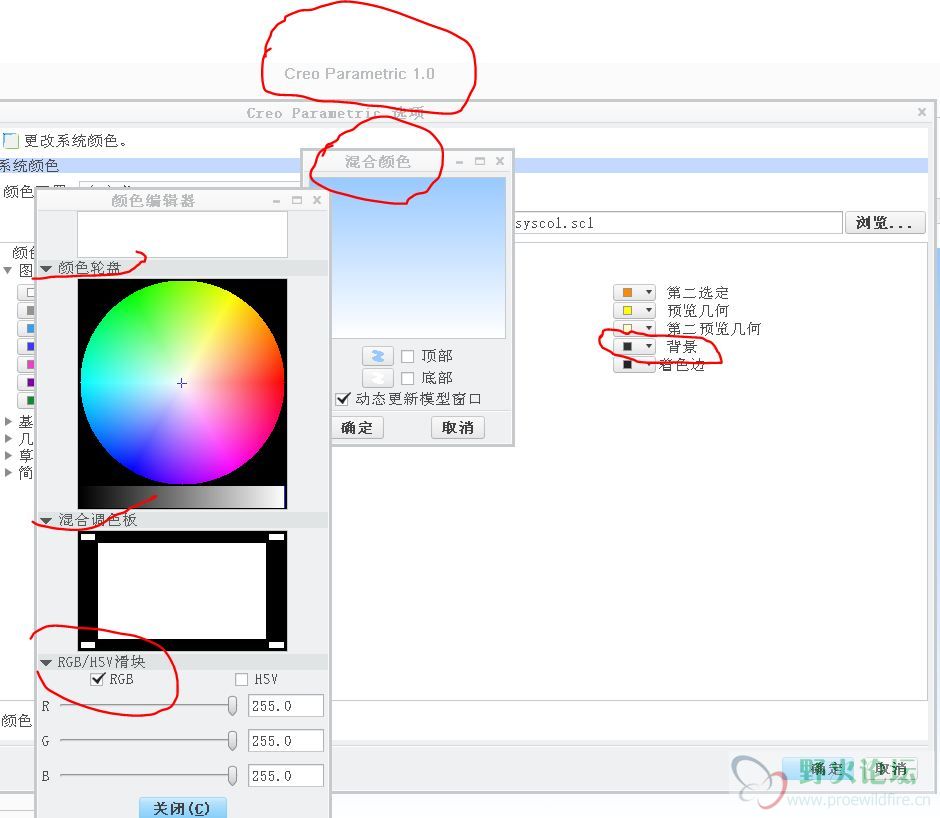
Task: Click the 关闭(C) button
Action: (x=182, y=808)
